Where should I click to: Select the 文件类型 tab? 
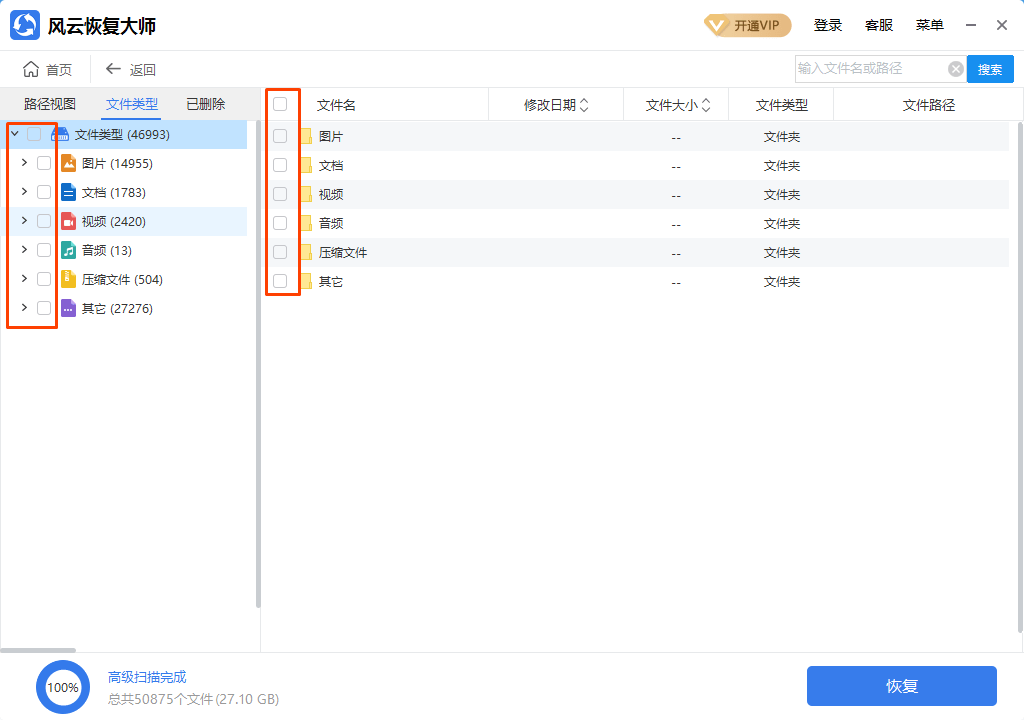tap(132, 104)
